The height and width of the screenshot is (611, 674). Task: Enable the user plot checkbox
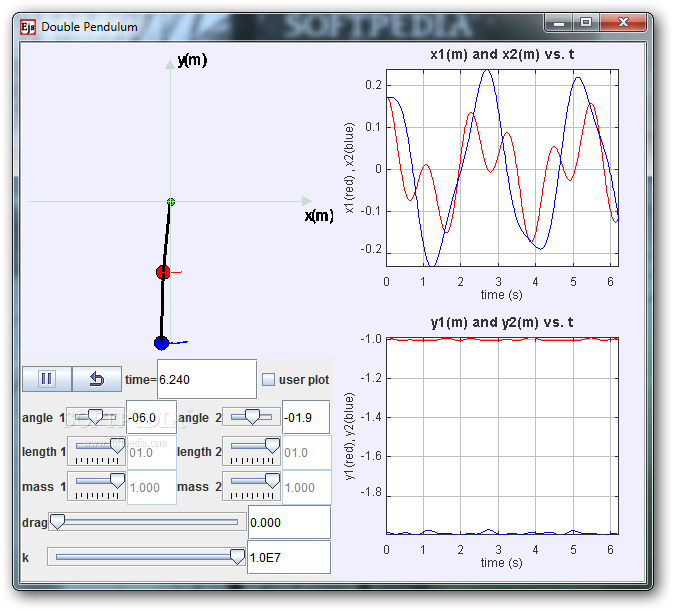pos(269,379)
